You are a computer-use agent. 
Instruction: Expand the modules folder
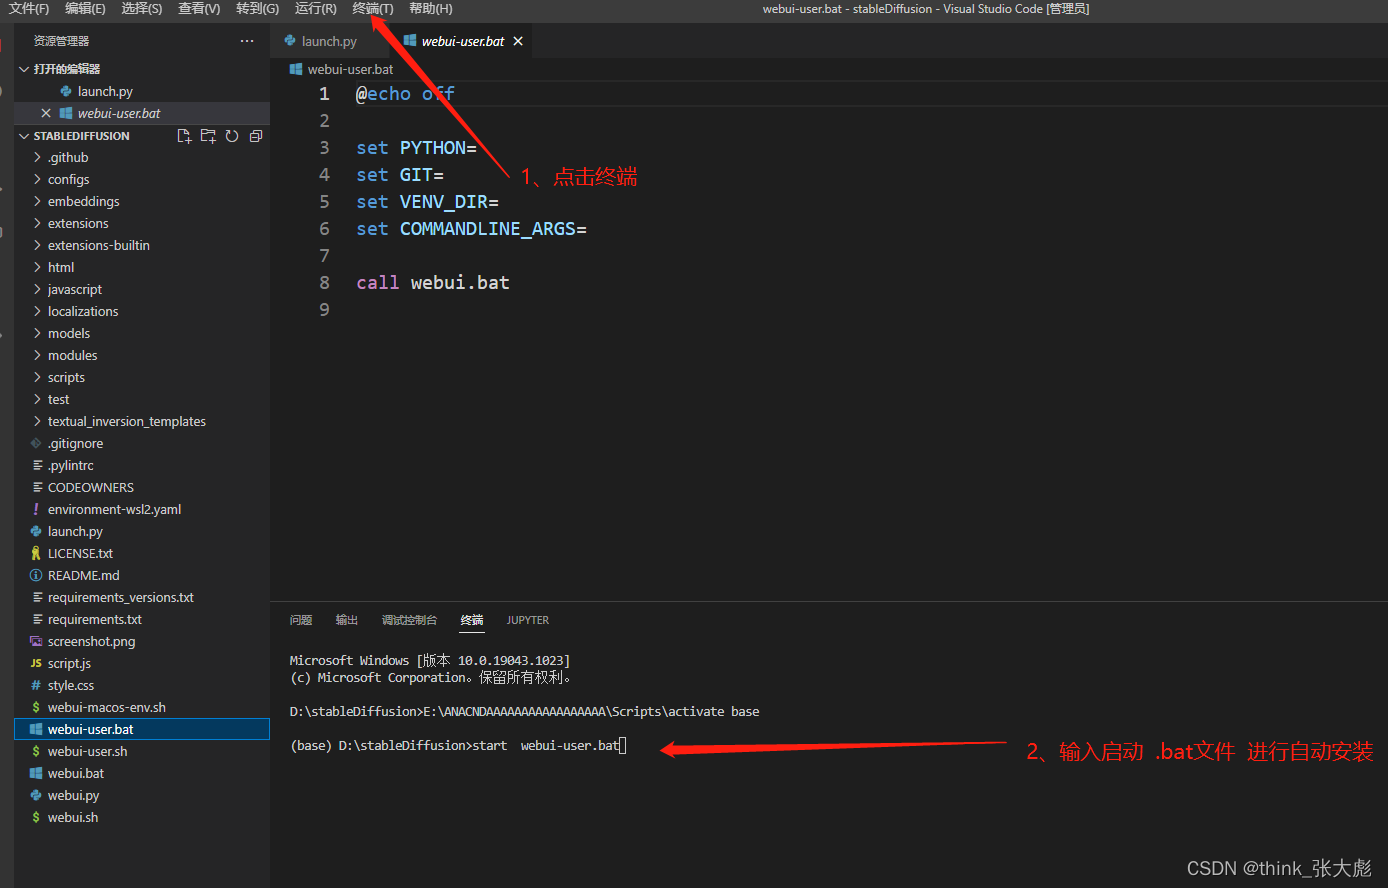point(142,355)
